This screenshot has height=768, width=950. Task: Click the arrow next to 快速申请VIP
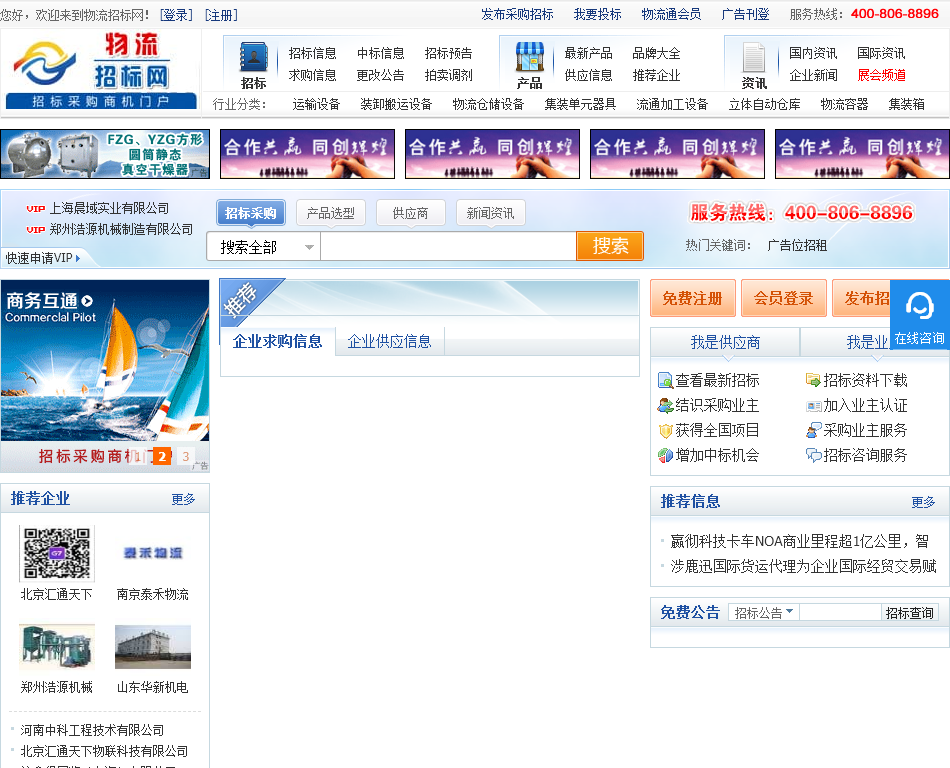tap(78, 259)
